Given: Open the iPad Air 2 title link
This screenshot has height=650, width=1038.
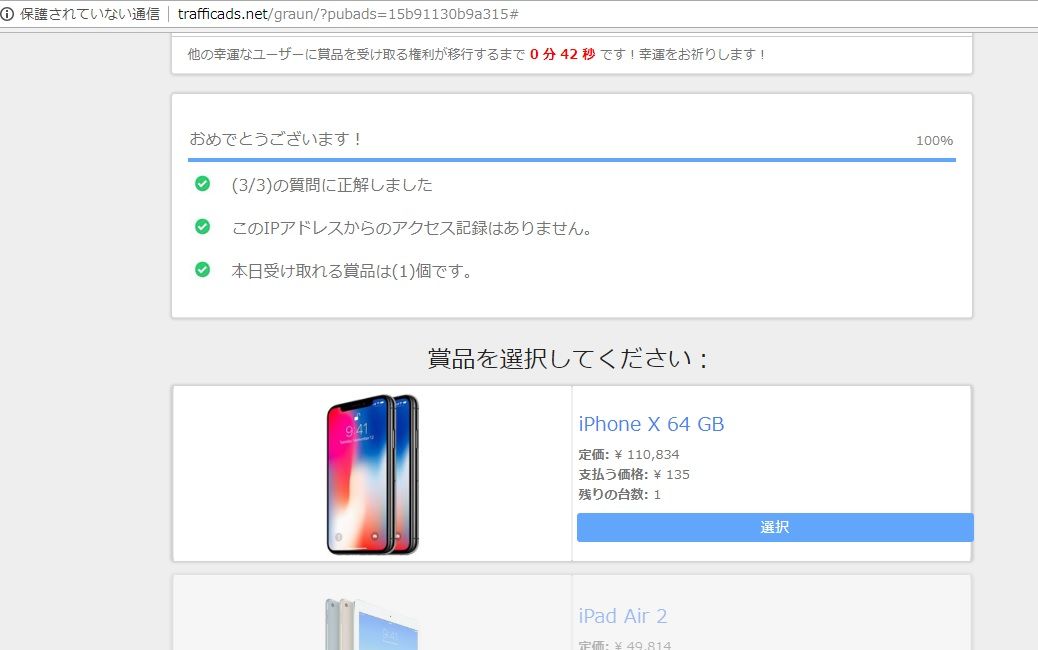Looking at the screenshot, I should pos(623,616).
